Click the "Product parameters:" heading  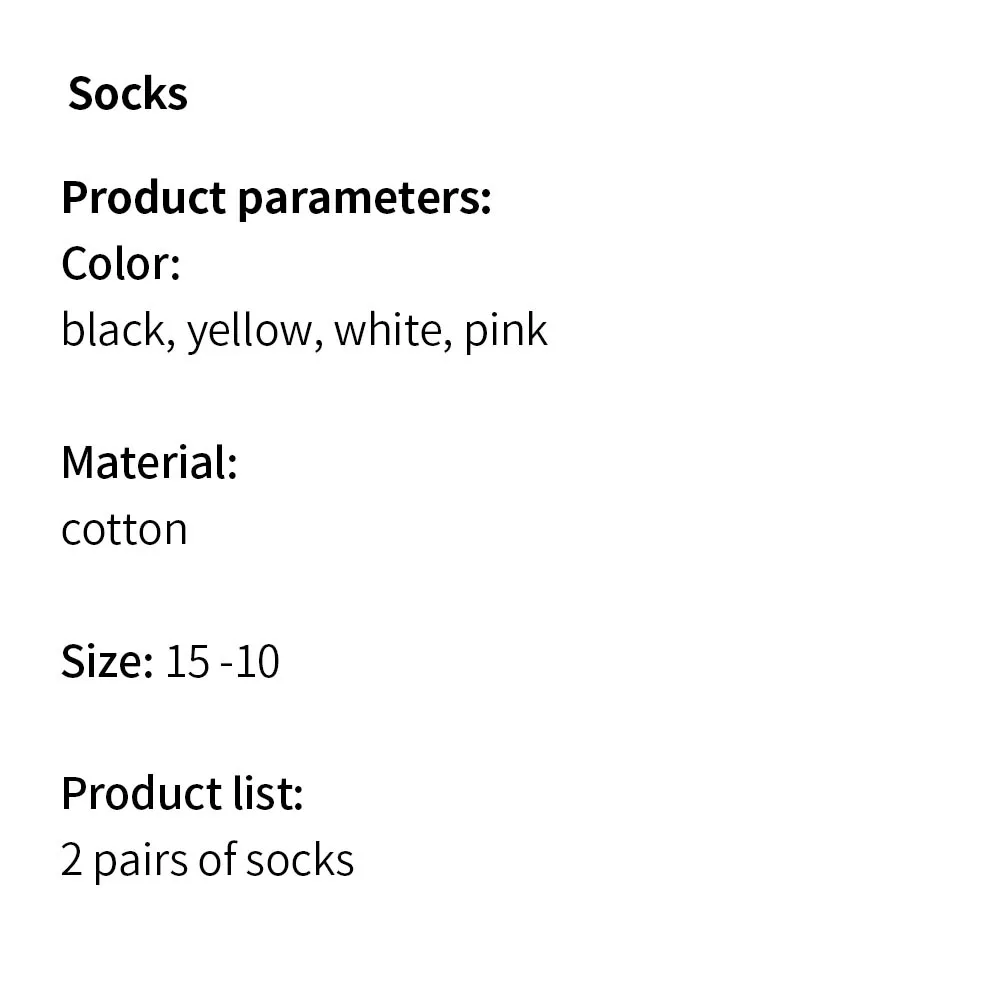click(276, 198)
